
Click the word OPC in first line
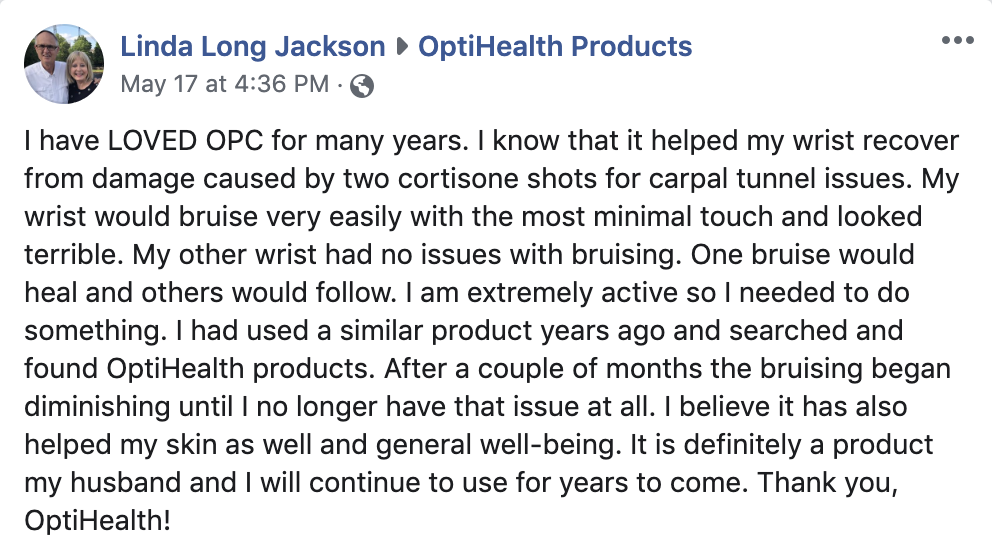coord(234,140)
